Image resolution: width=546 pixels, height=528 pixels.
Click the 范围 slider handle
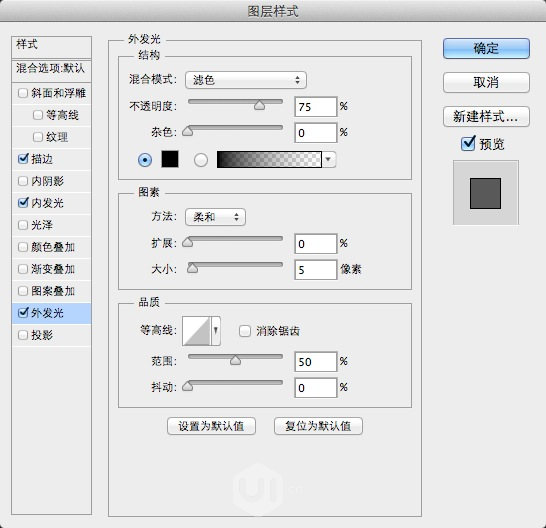pyautogui.click(x=235, y=360)
